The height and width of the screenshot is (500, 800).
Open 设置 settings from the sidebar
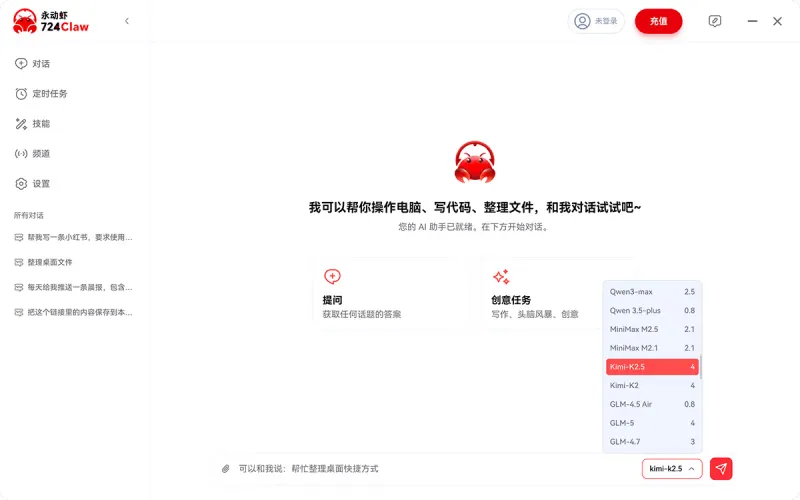33,184
